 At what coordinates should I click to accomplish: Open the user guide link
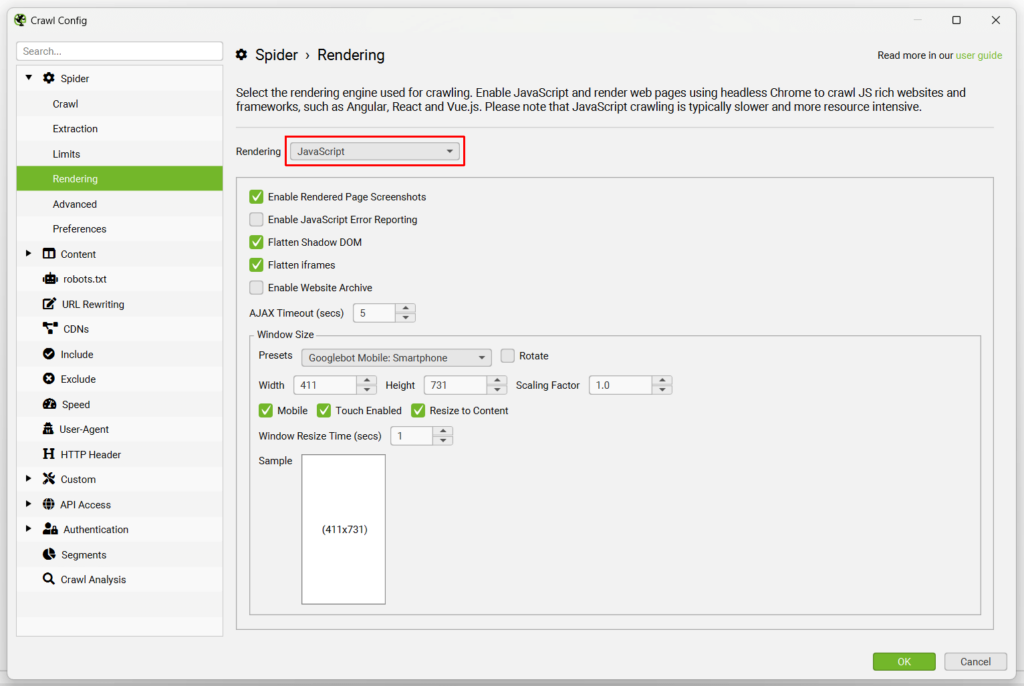pyautogui.click(x=978, y=56)
